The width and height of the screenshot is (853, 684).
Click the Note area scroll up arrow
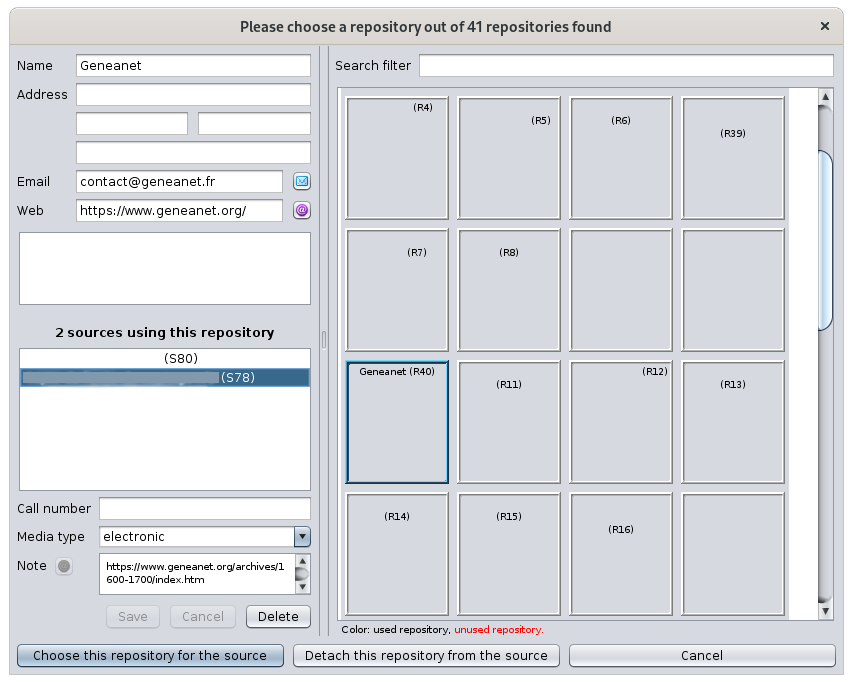(302, 560)
